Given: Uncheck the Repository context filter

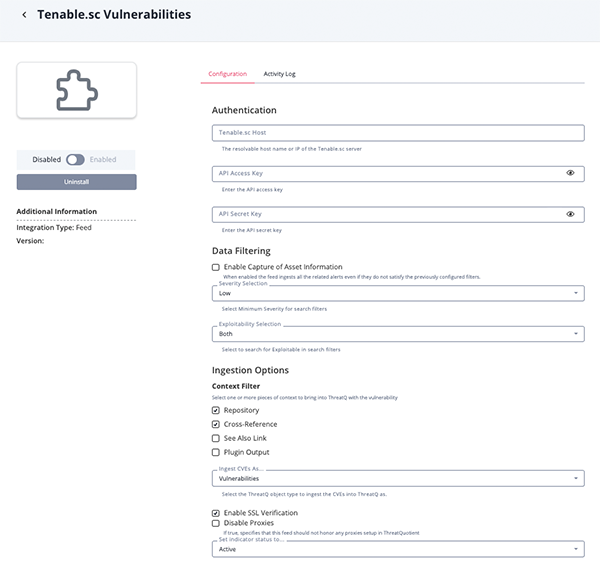Looking at the screenshot, I should coord(216,410).
